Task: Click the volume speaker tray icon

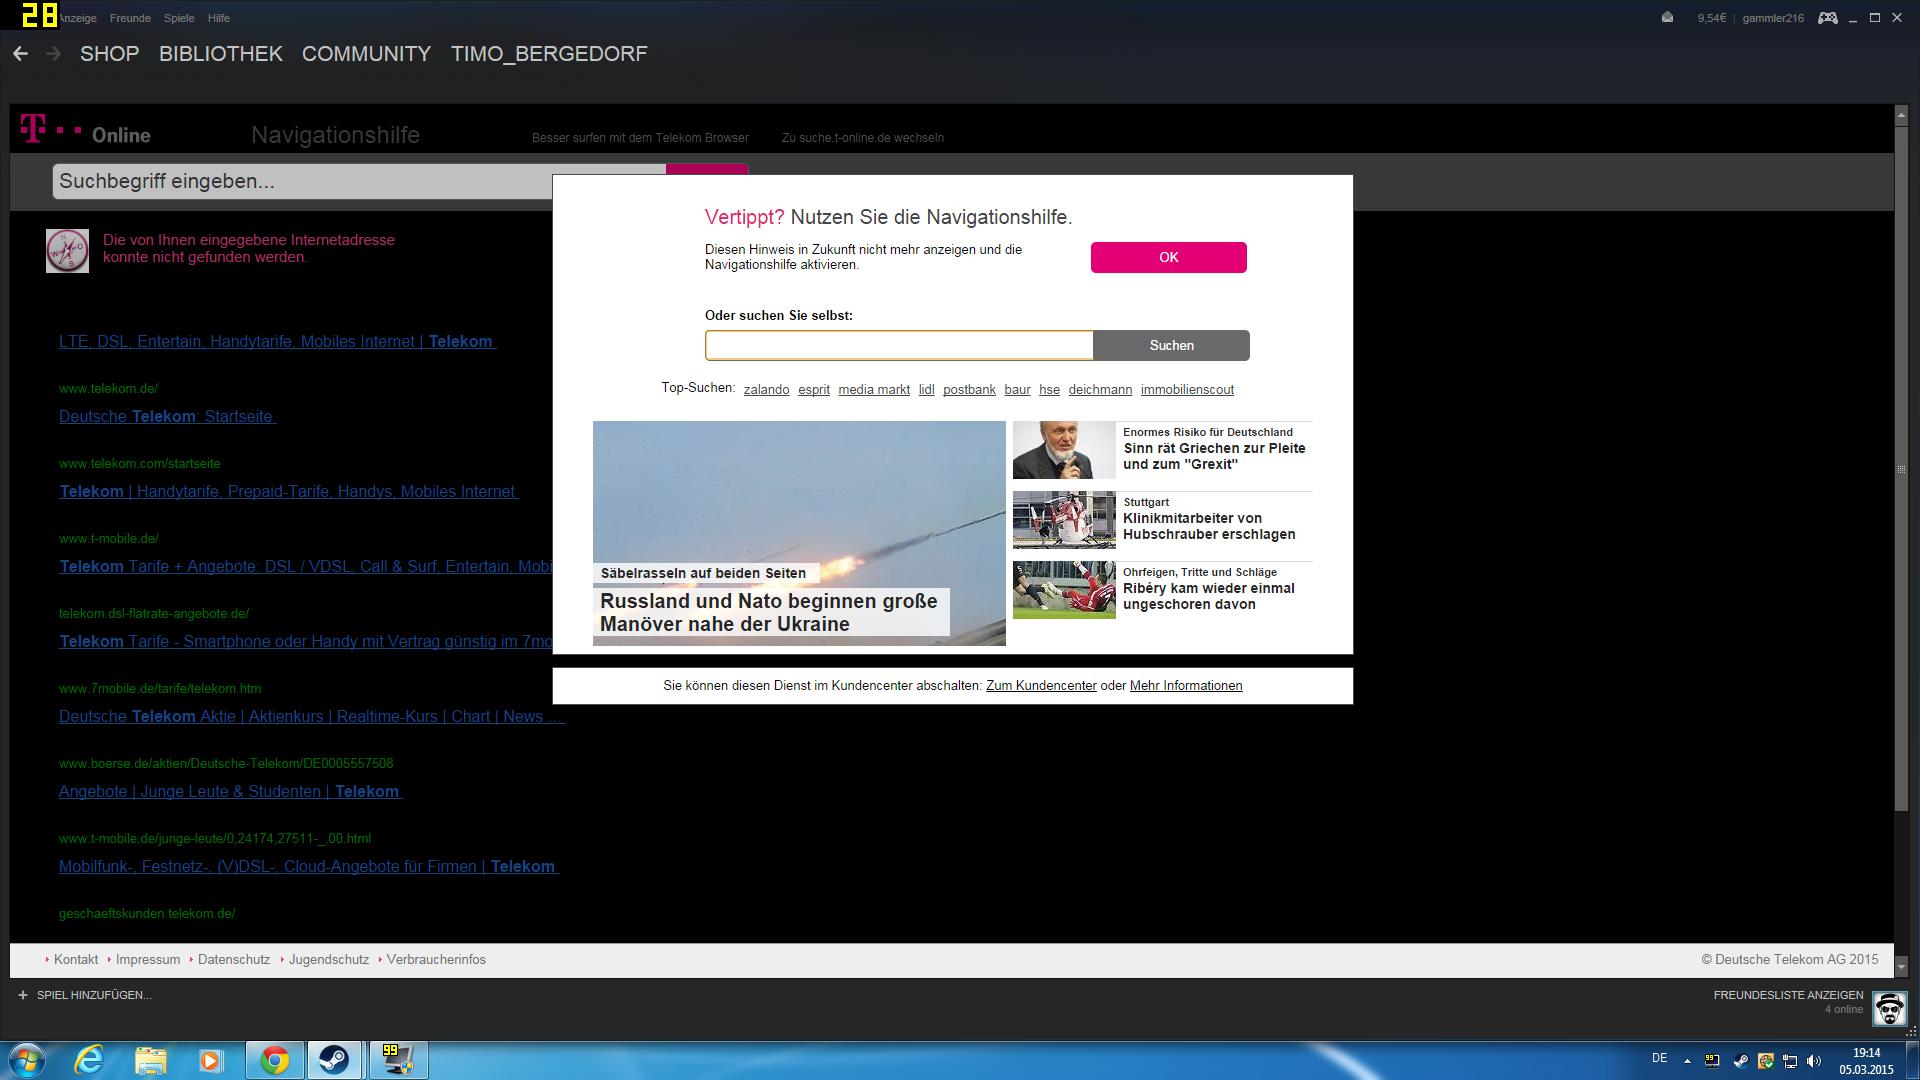Action: tap(1814, 1061)
